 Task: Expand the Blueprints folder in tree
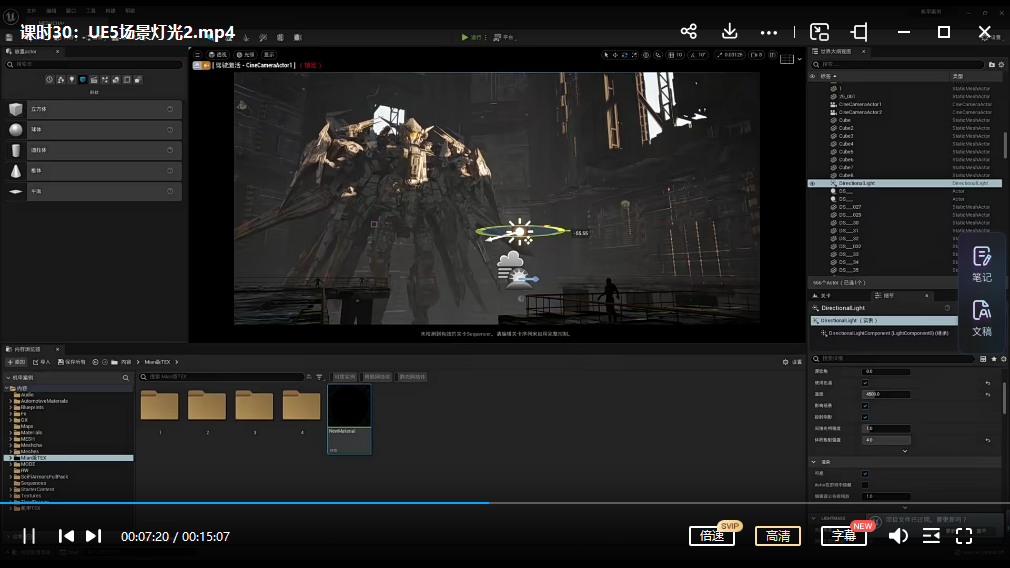click(10, 408)
